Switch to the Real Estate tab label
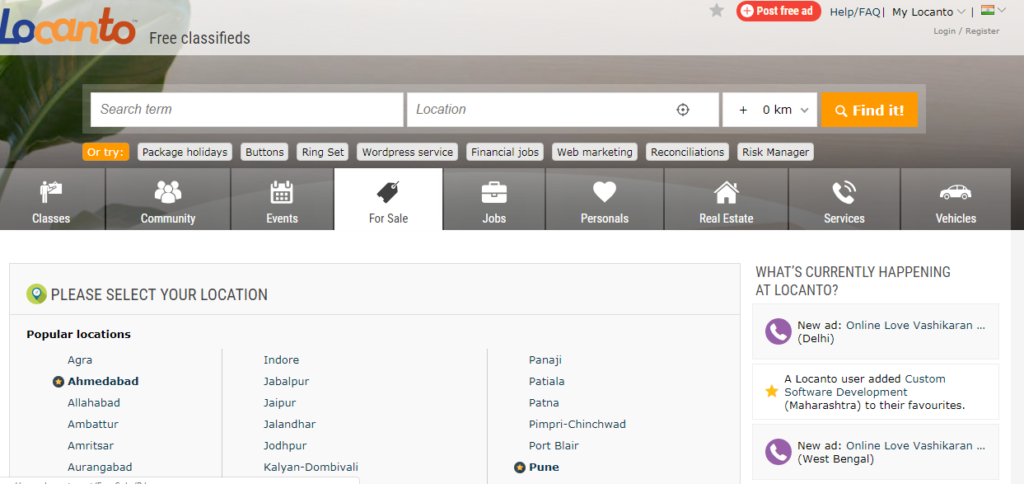Viewport: 1024px width, 484px height. point(726,219)
